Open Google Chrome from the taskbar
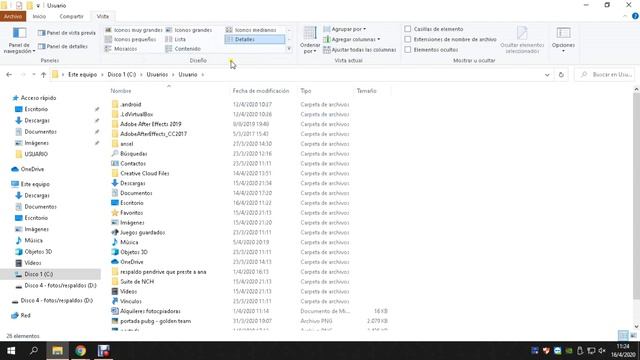The image size is (640, 360). click(x=80, y=351)
